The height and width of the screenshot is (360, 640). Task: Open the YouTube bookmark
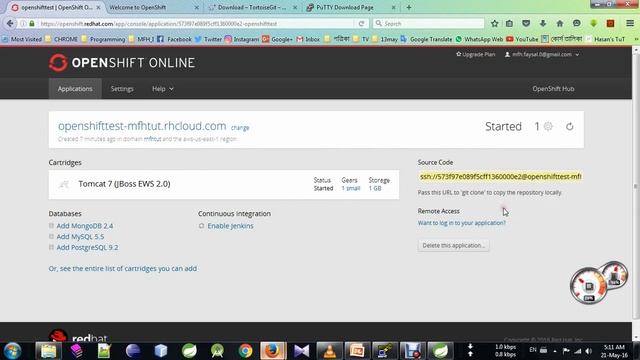522,39
